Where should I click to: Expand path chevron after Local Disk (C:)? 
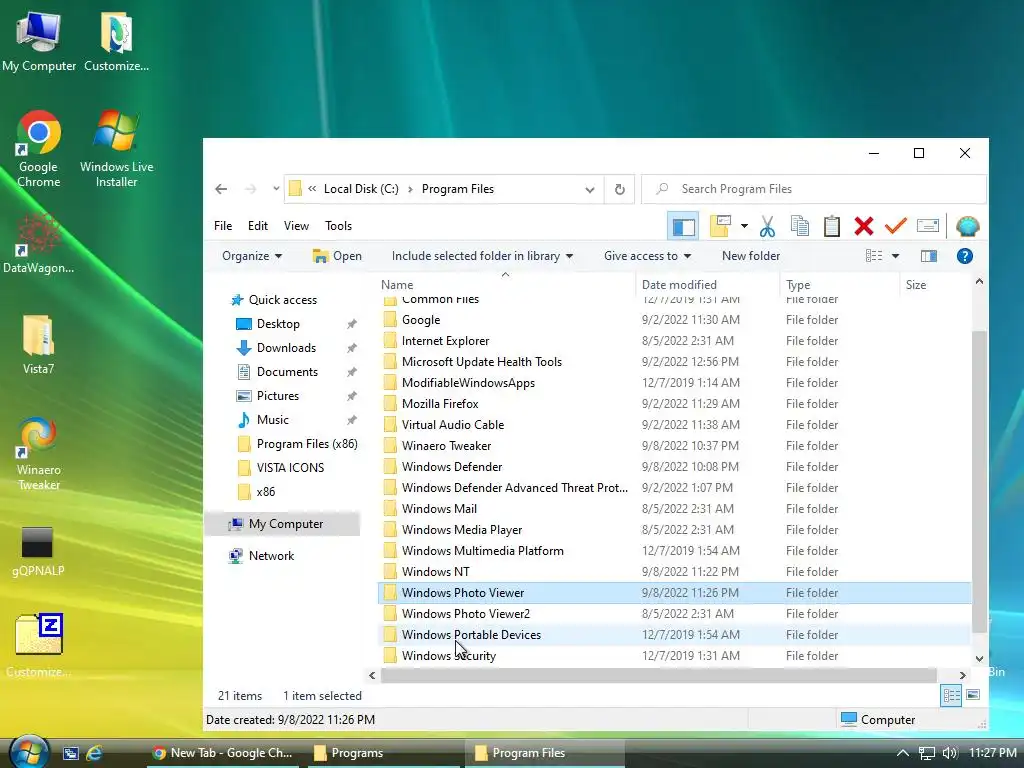click(410, 189)
